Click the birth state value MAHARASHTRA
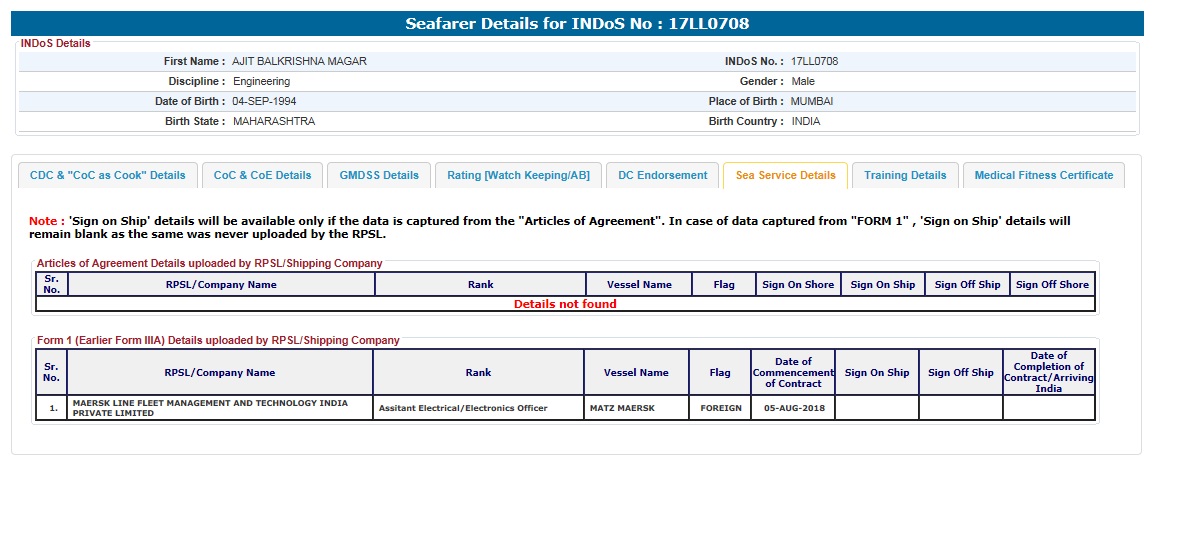1181x550 pixels. 273,121
